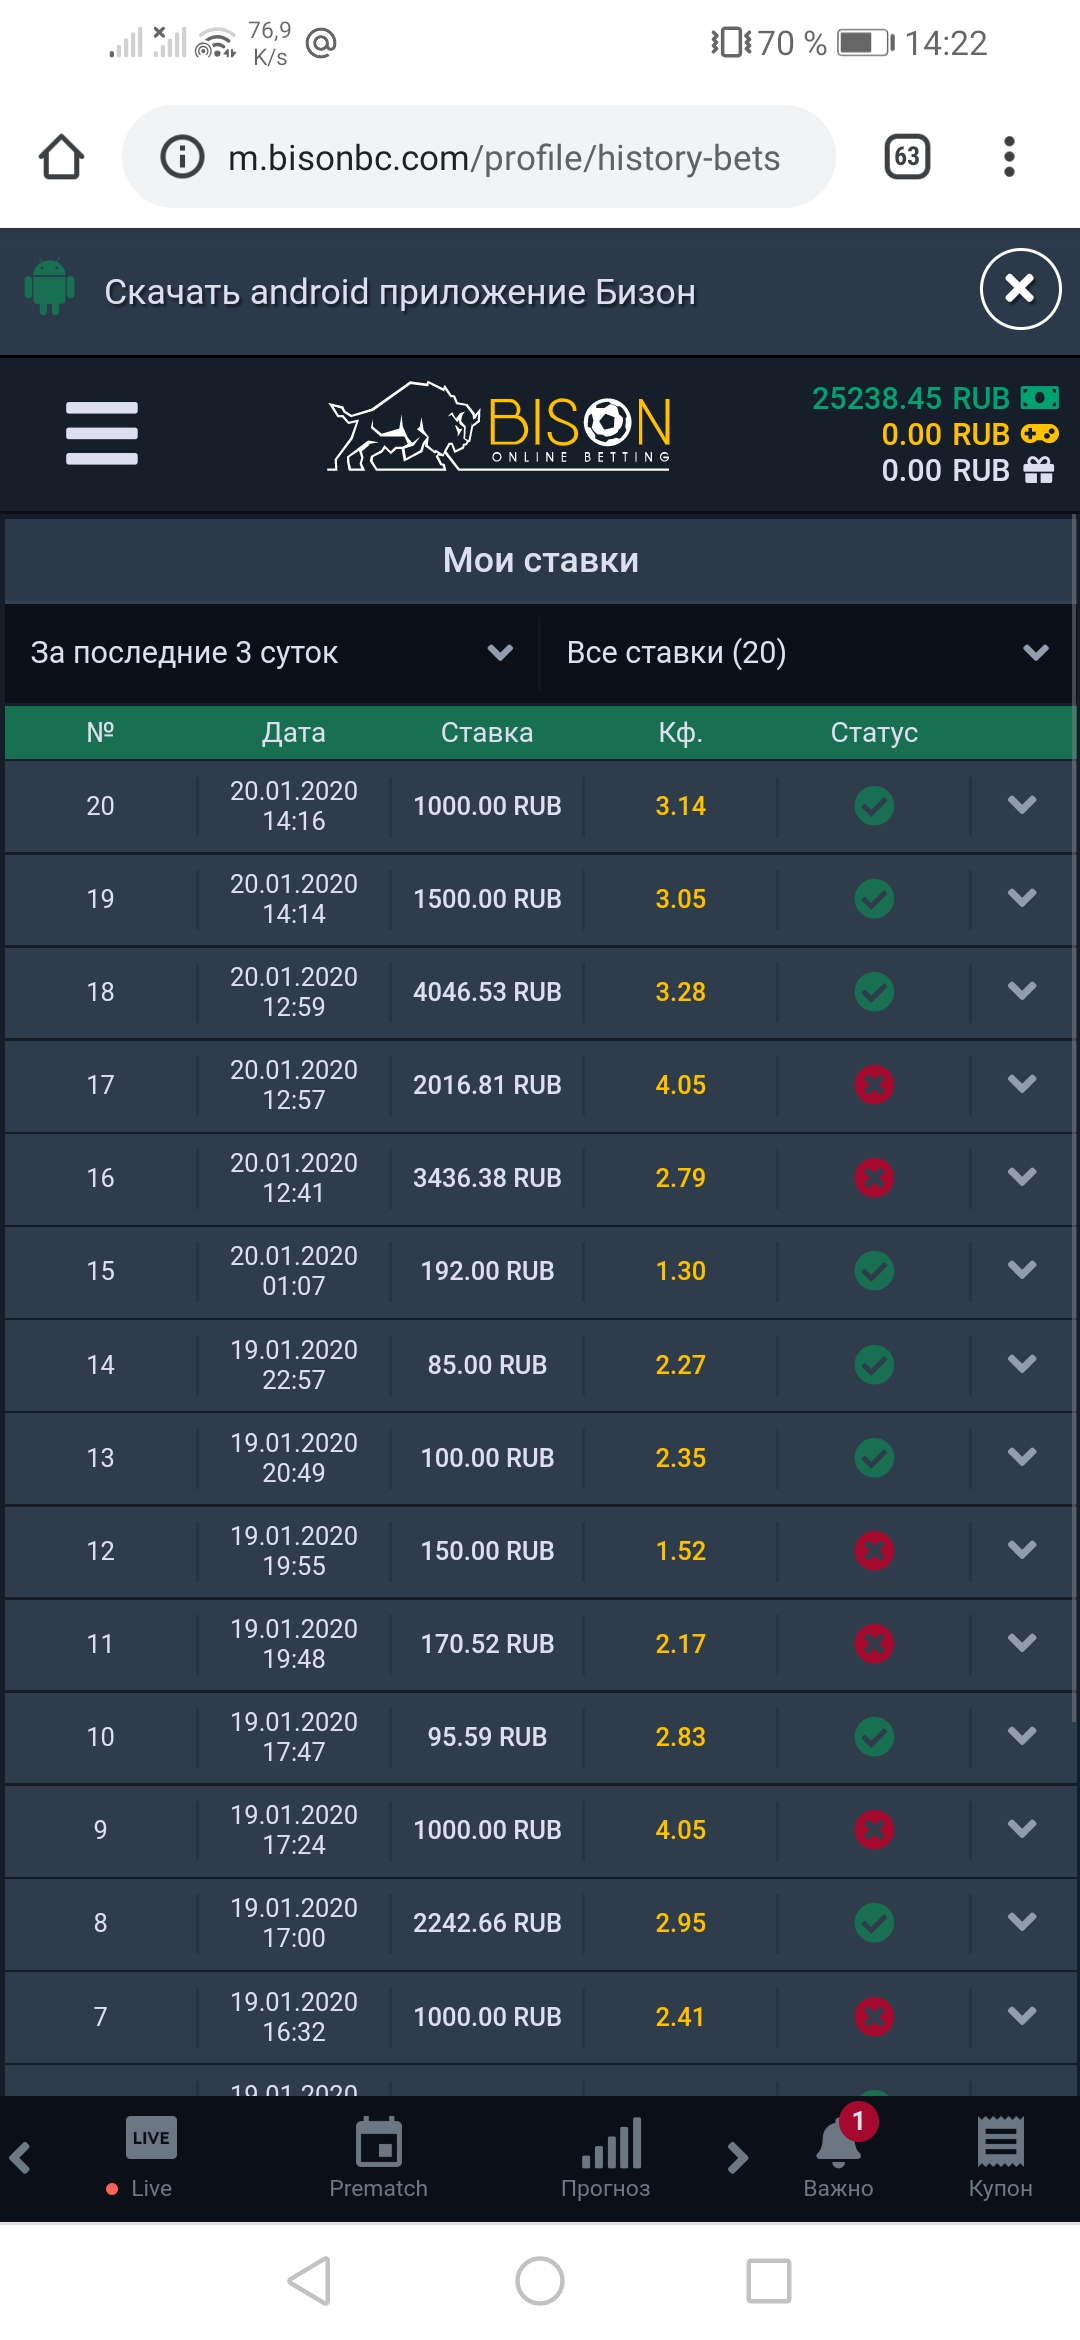The height and width of the screenshot is (2340, 1080).
Task: Expand bet number 12 details
Action: (x=1022, y=1550)
